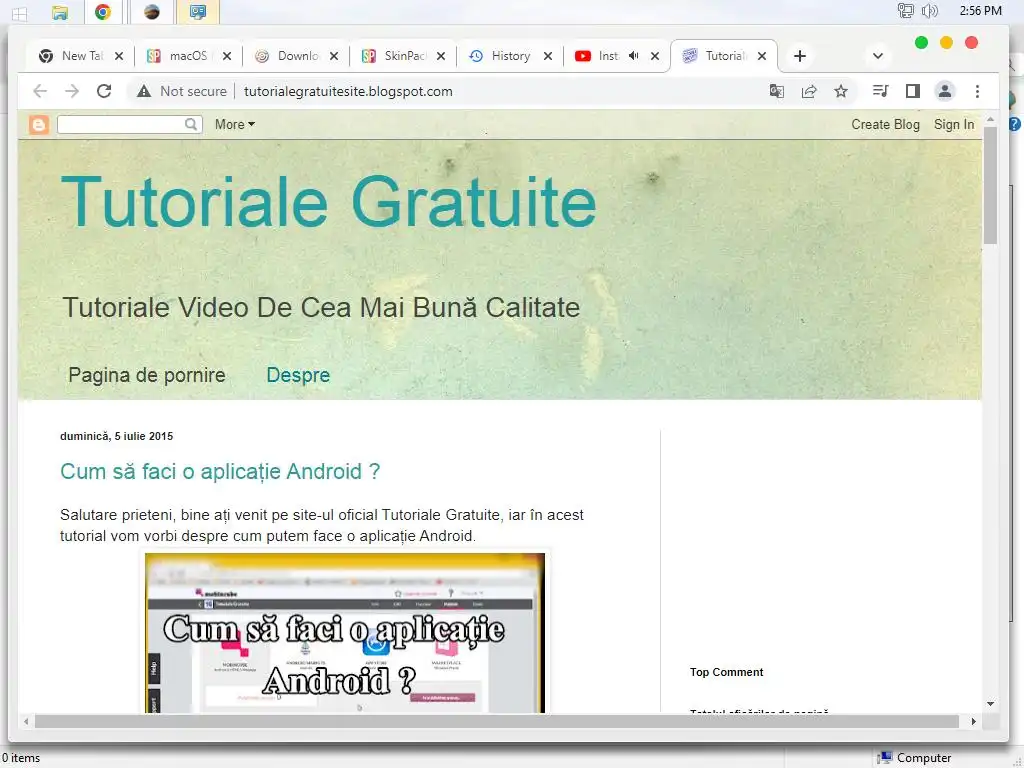
Task: Switch to the macOS tab
Action: point(188,56)
